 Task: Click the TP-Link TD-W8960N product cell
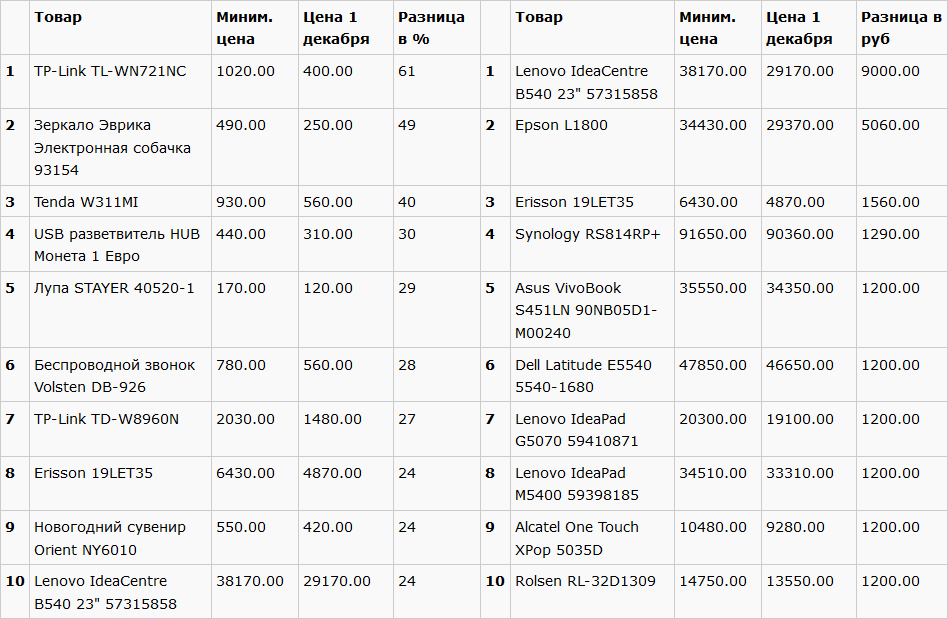[x=106, y=419]
